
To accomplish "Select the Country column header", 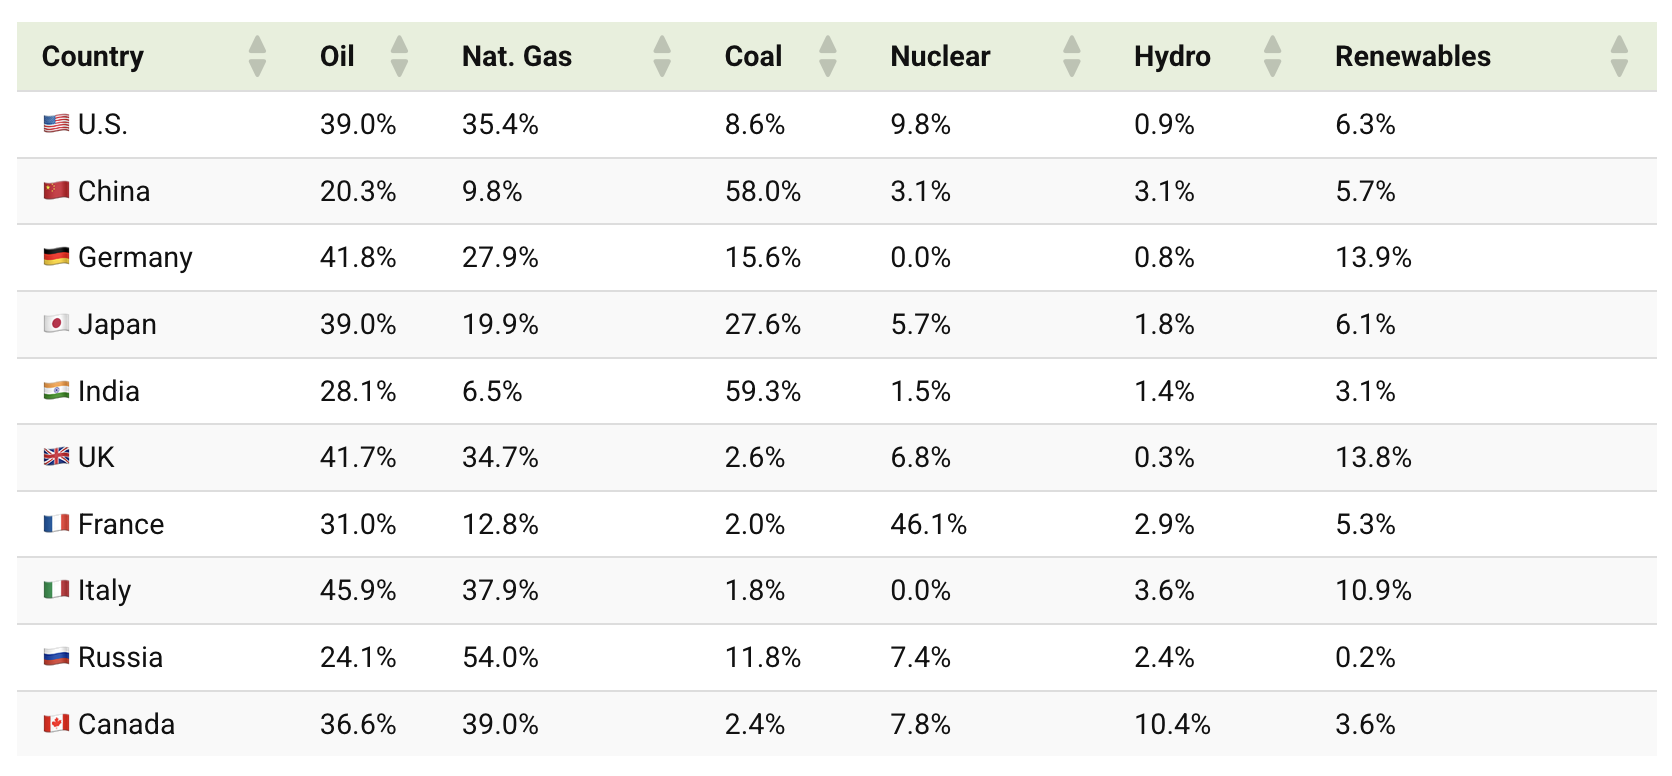I will pos(93,56).
